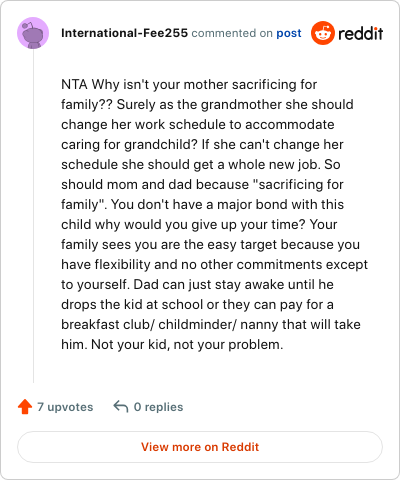This screenshot has width=400, height=480.
Task: Click the "commented on" text in header
Action: pos(232,33)
